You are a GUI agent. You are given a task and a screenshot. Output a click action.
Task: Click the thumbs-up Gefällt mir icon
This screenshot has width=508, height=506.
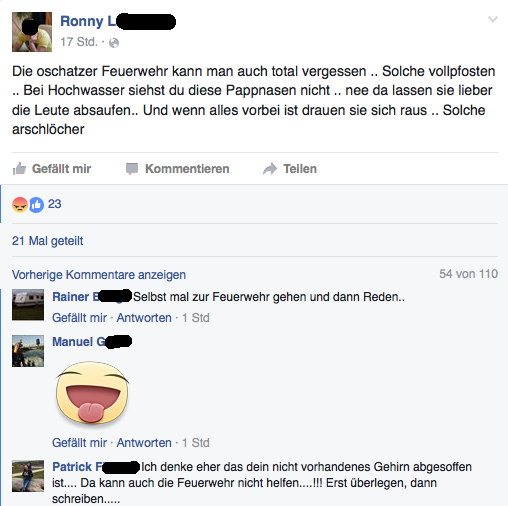coord(19,169)
